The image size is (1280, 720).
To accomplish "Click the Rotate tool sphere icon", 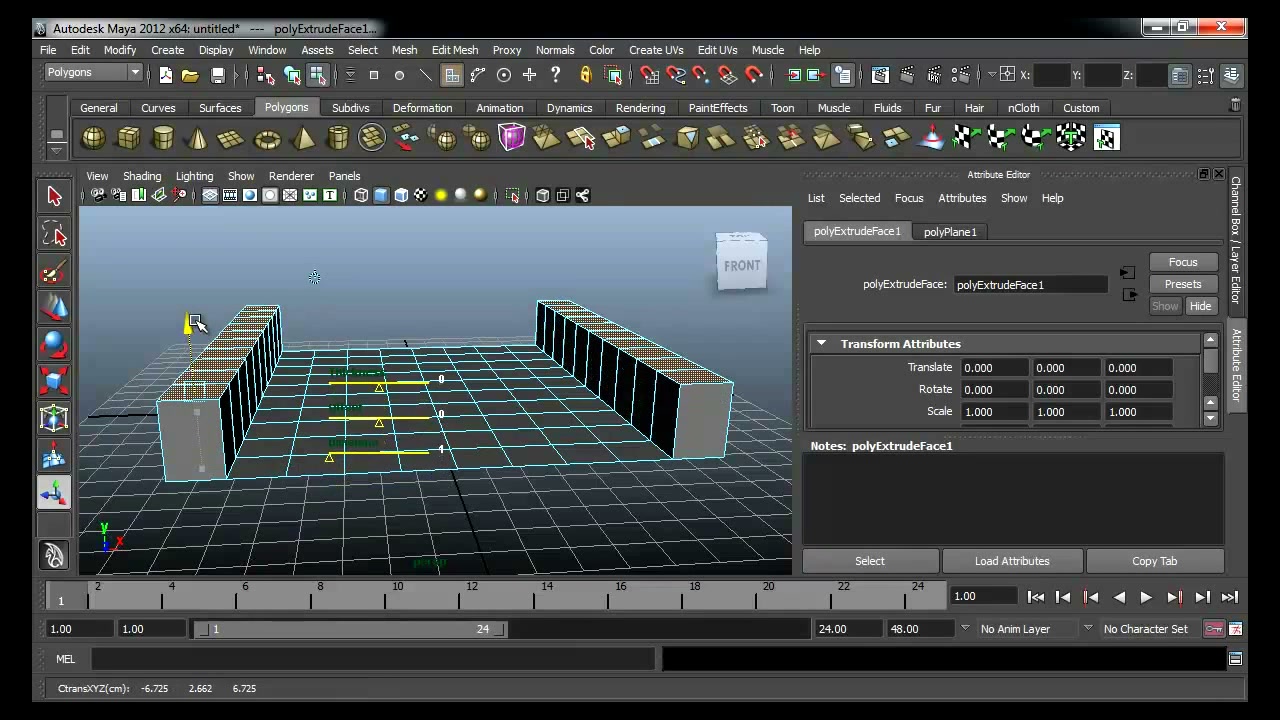I will pos(54,344).
